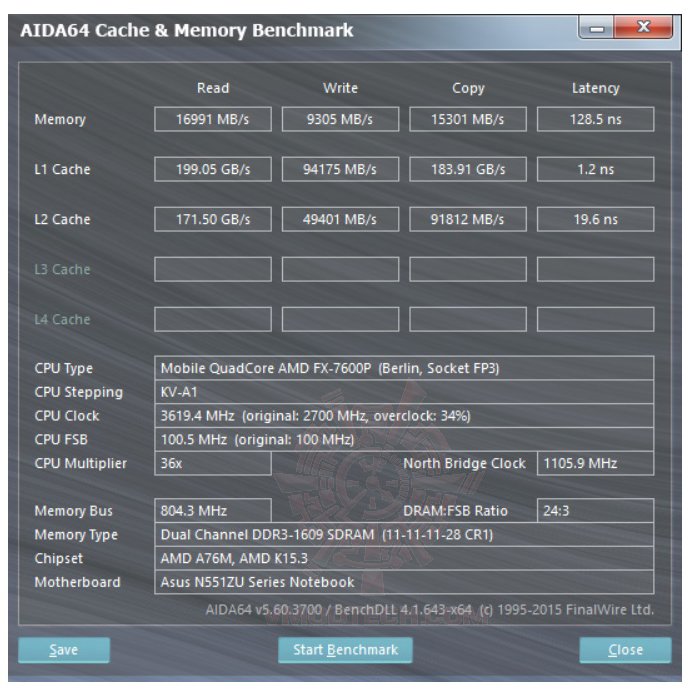Click the CPU FSB value 100.5 MHz
The image size is (692, 698).
404,439
